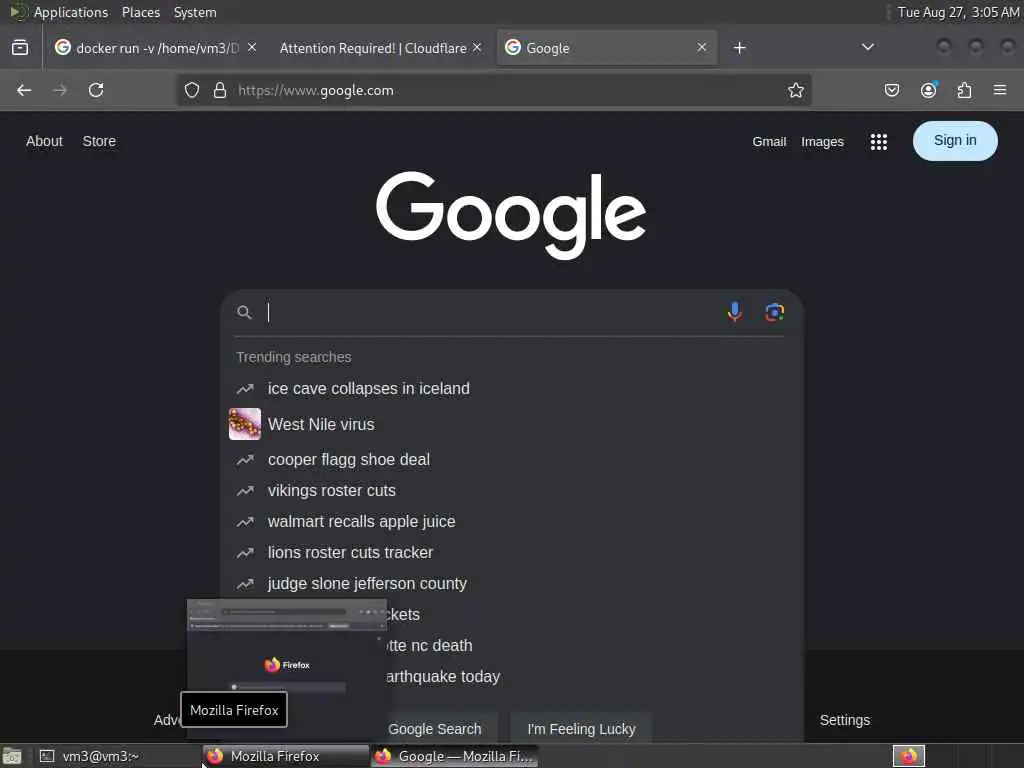This screenshot has height=768, width=1024.
Task: Open the vm3@vm3 terminal in taskbar
Action: point(116,756)
